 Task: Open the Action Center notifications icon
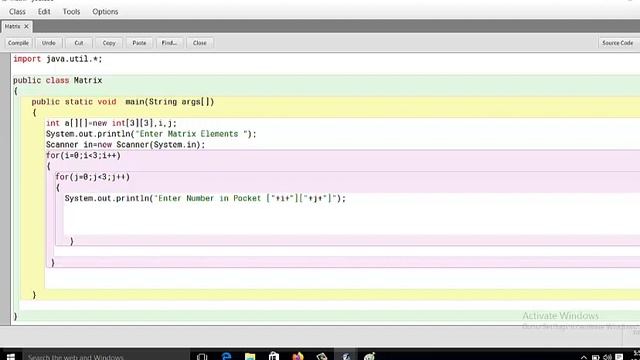pyautogui.click(x=619, y=357)
